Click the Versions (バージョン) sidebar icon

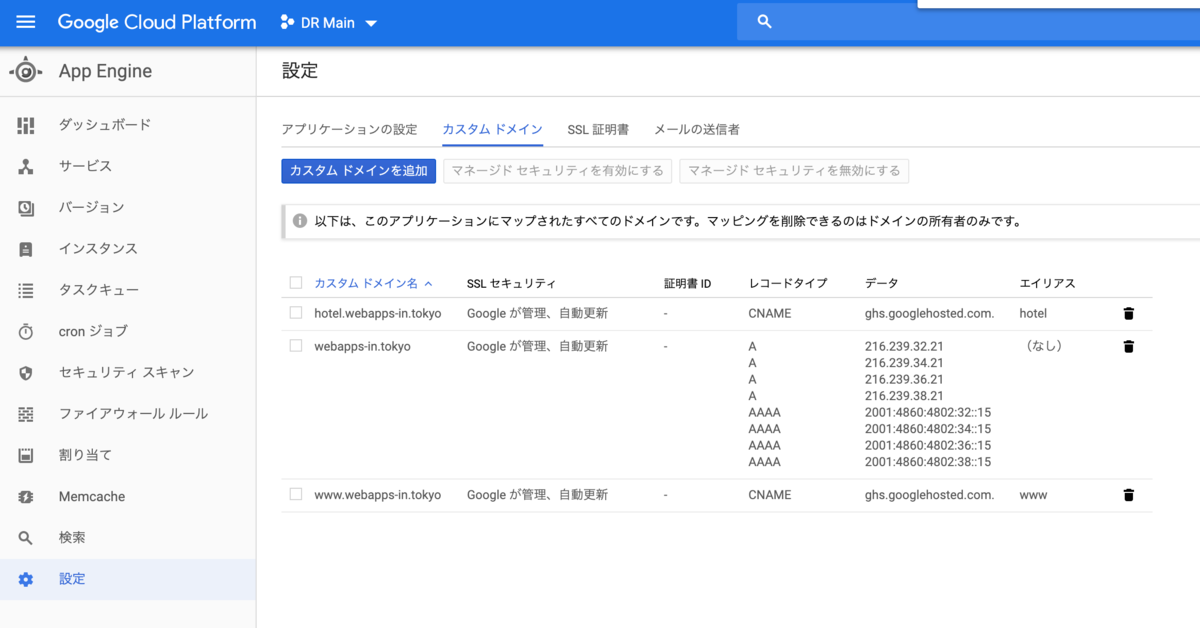click(26, 208)
